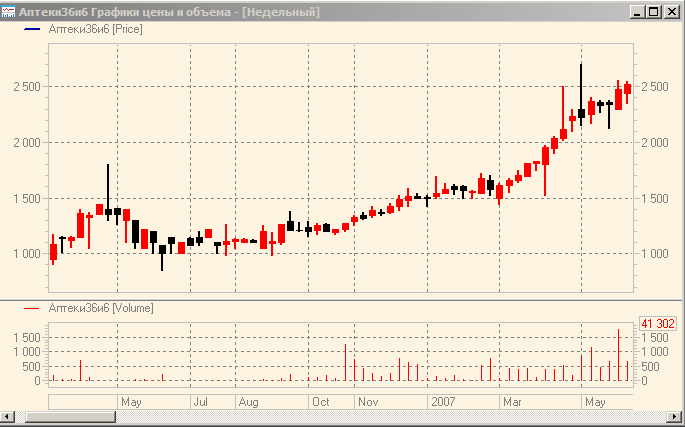Viewport: 685px width, 427px height.
Task: Click the horizontal scrollbar thumb
Action: tap(70, 417)
